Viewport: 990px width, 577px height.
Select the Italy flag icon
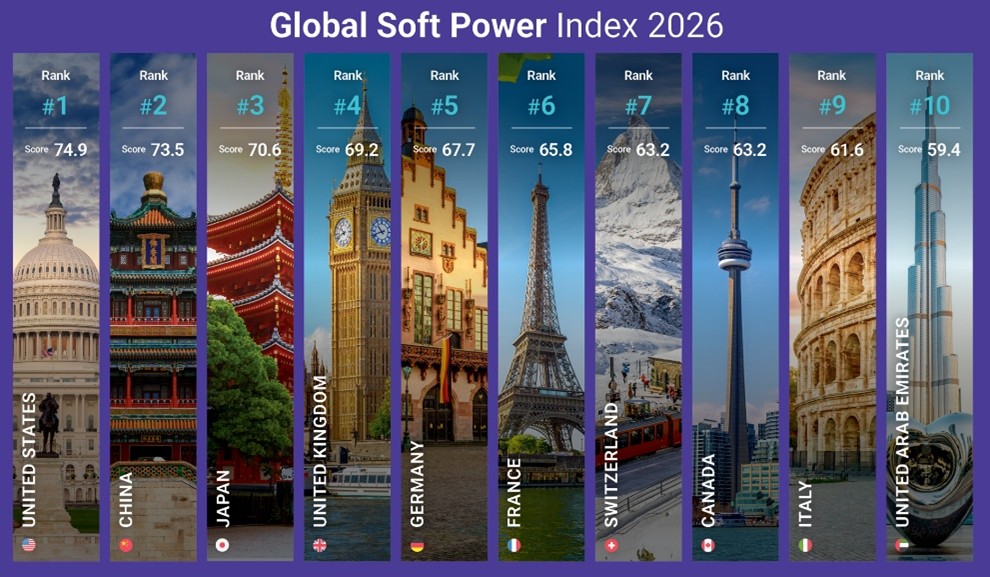tap(805, 545)
